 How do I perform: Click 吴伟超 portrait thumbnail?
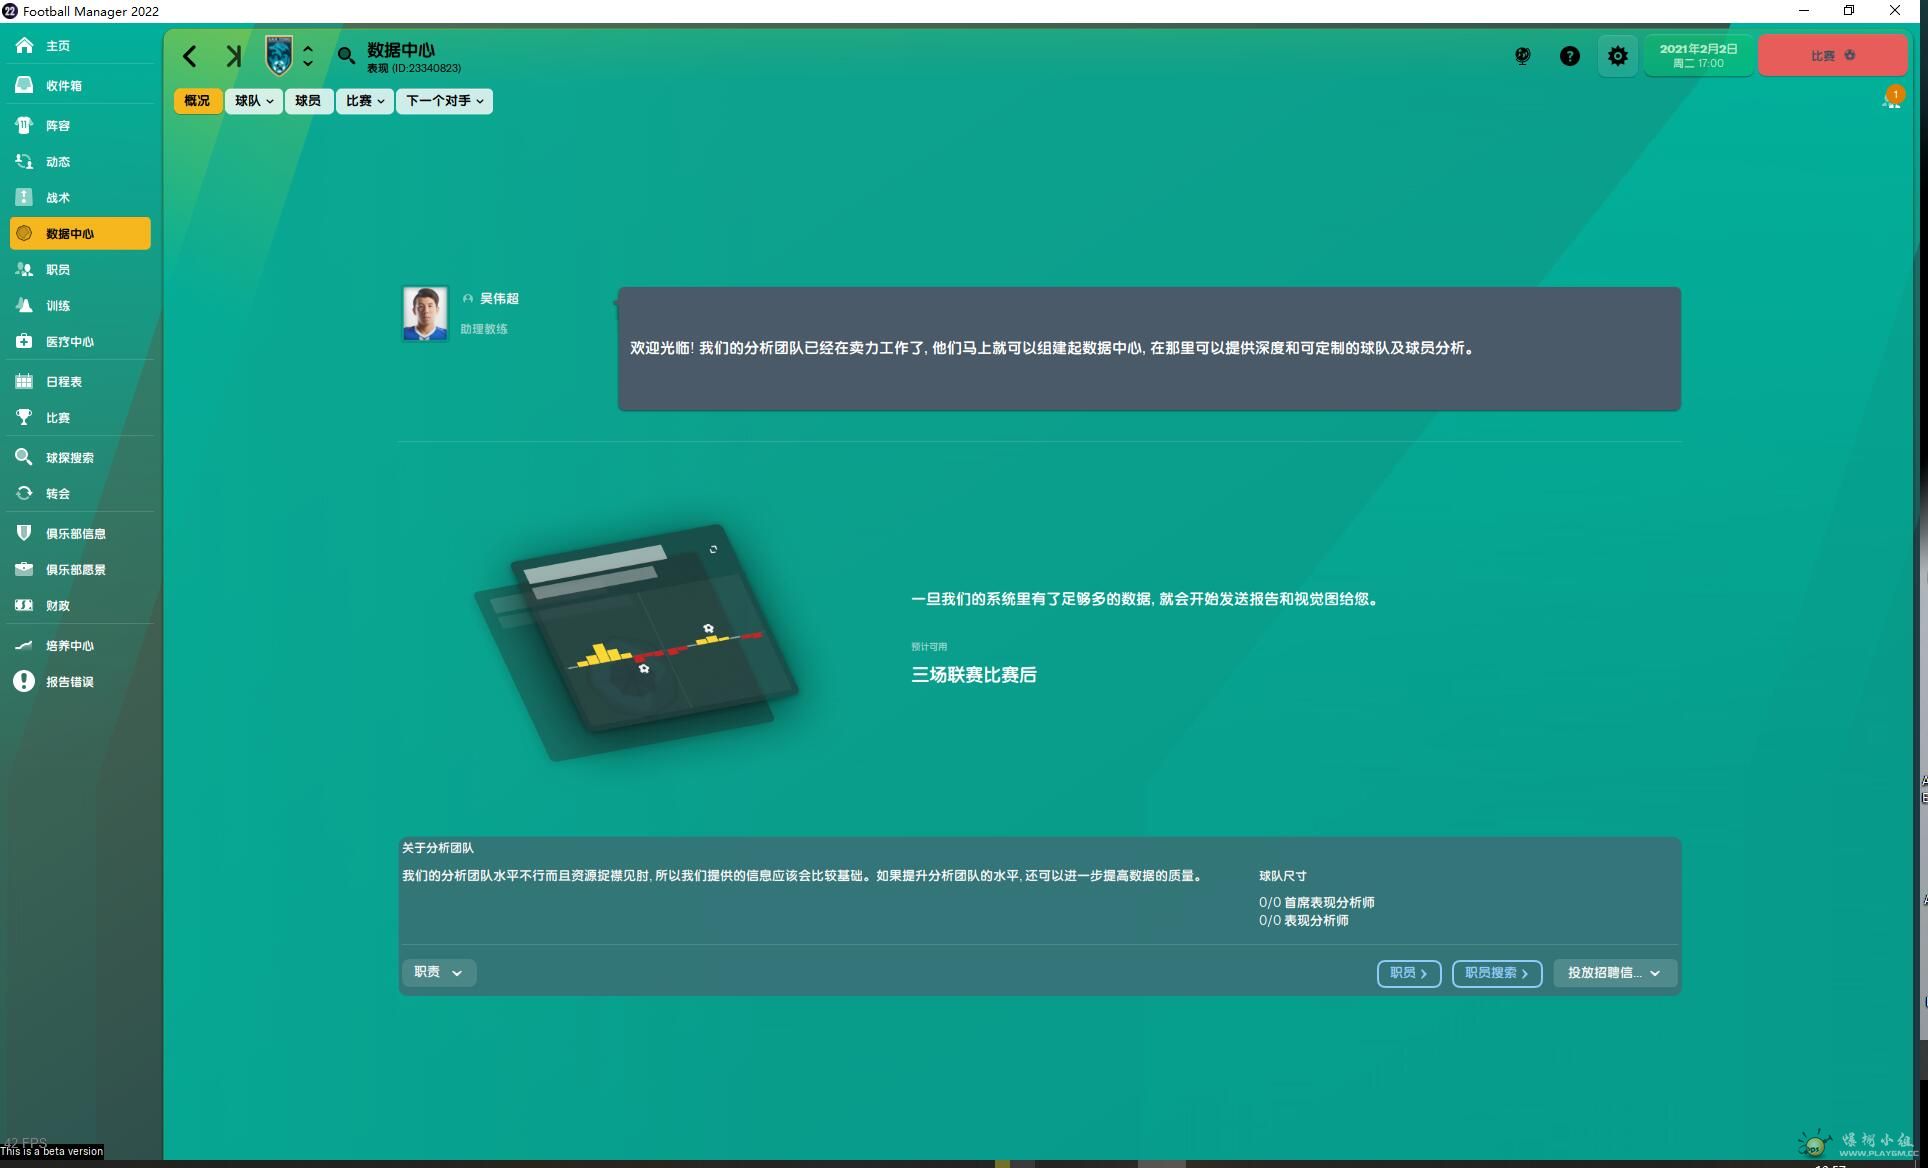pyautogui.click(x=425, y=314)
